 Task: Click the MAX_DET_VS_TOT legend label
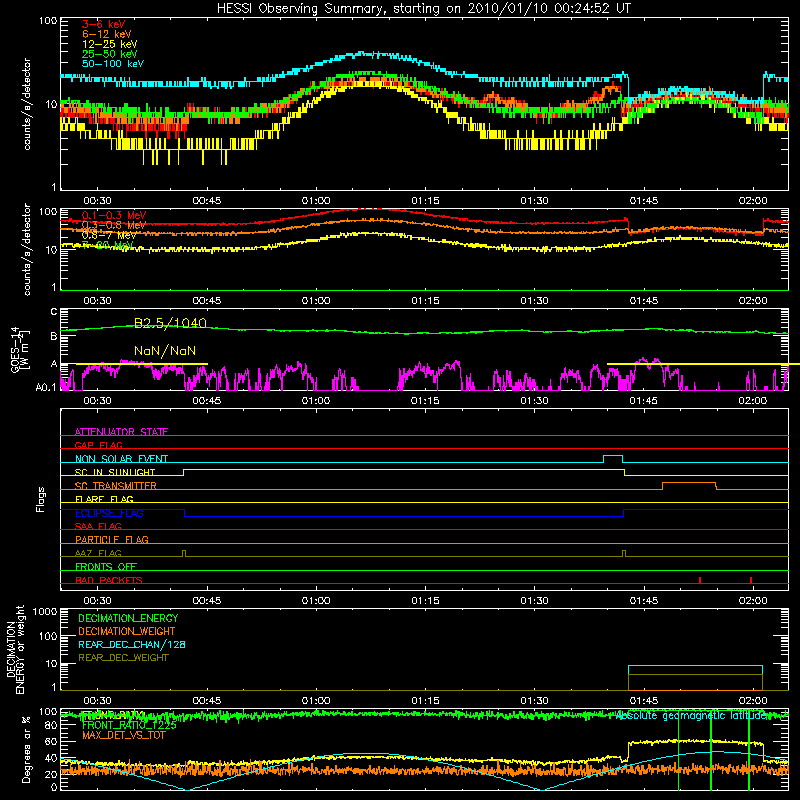(x=124, y=735)
